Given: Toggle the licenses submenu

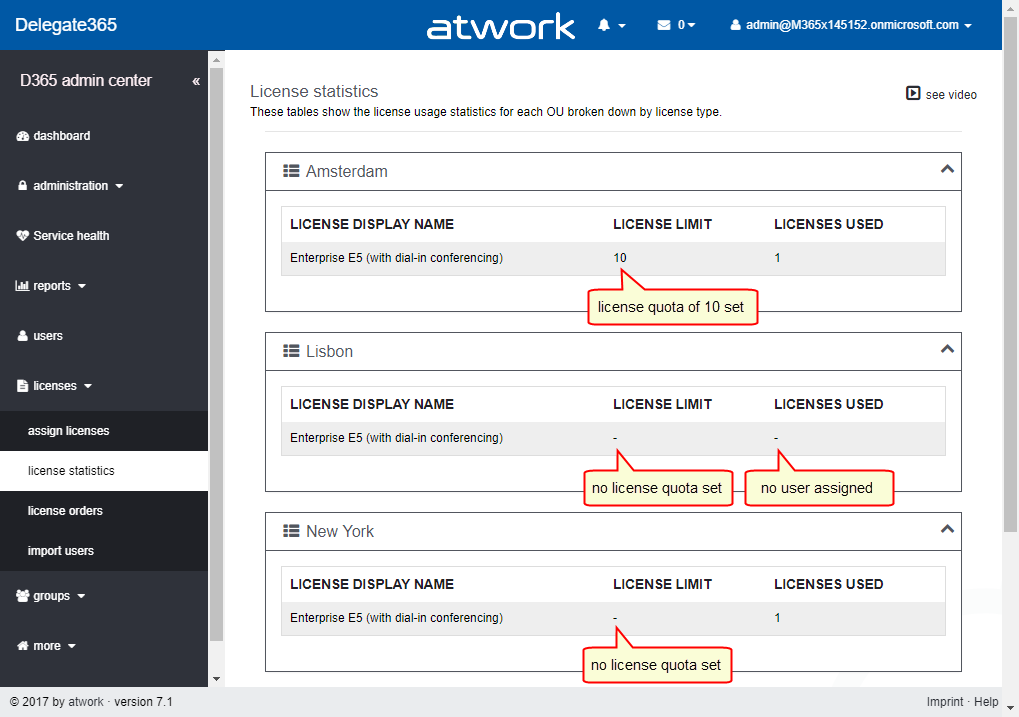Looking at the screenshot, I should point(55,386).
